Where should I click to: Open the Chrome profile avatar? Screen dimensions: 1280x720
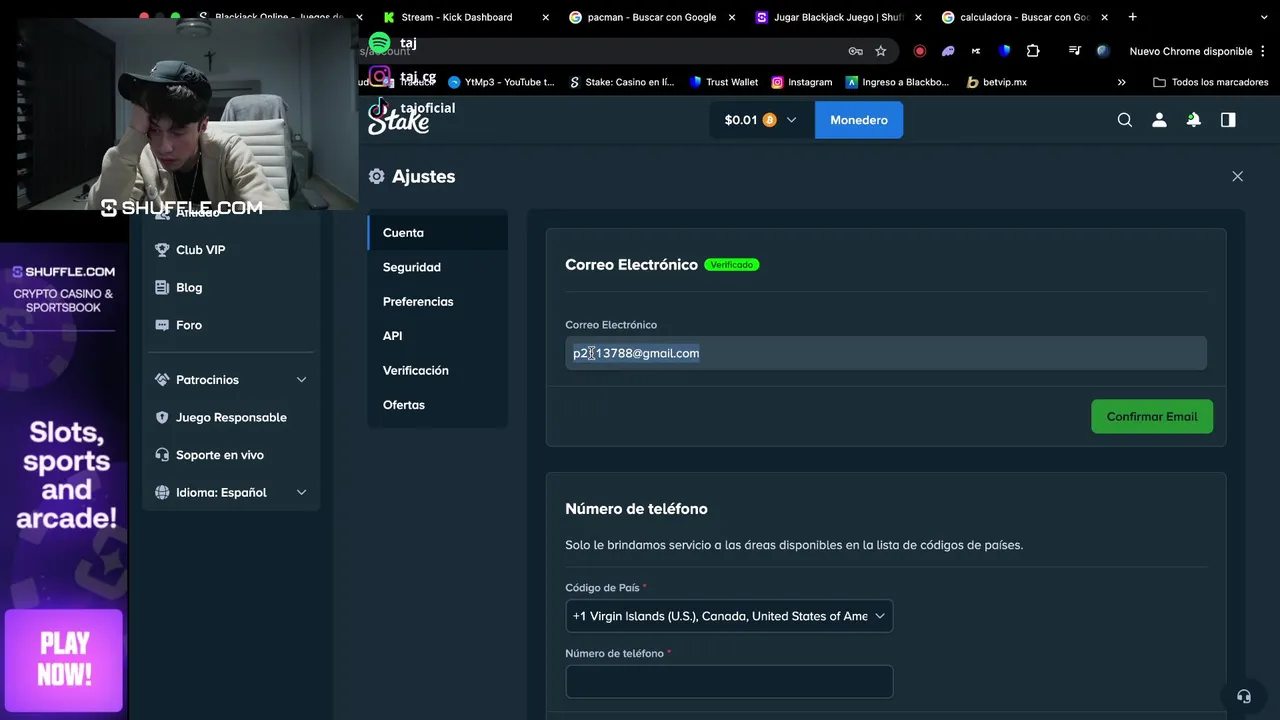[x=1103, y=51]
